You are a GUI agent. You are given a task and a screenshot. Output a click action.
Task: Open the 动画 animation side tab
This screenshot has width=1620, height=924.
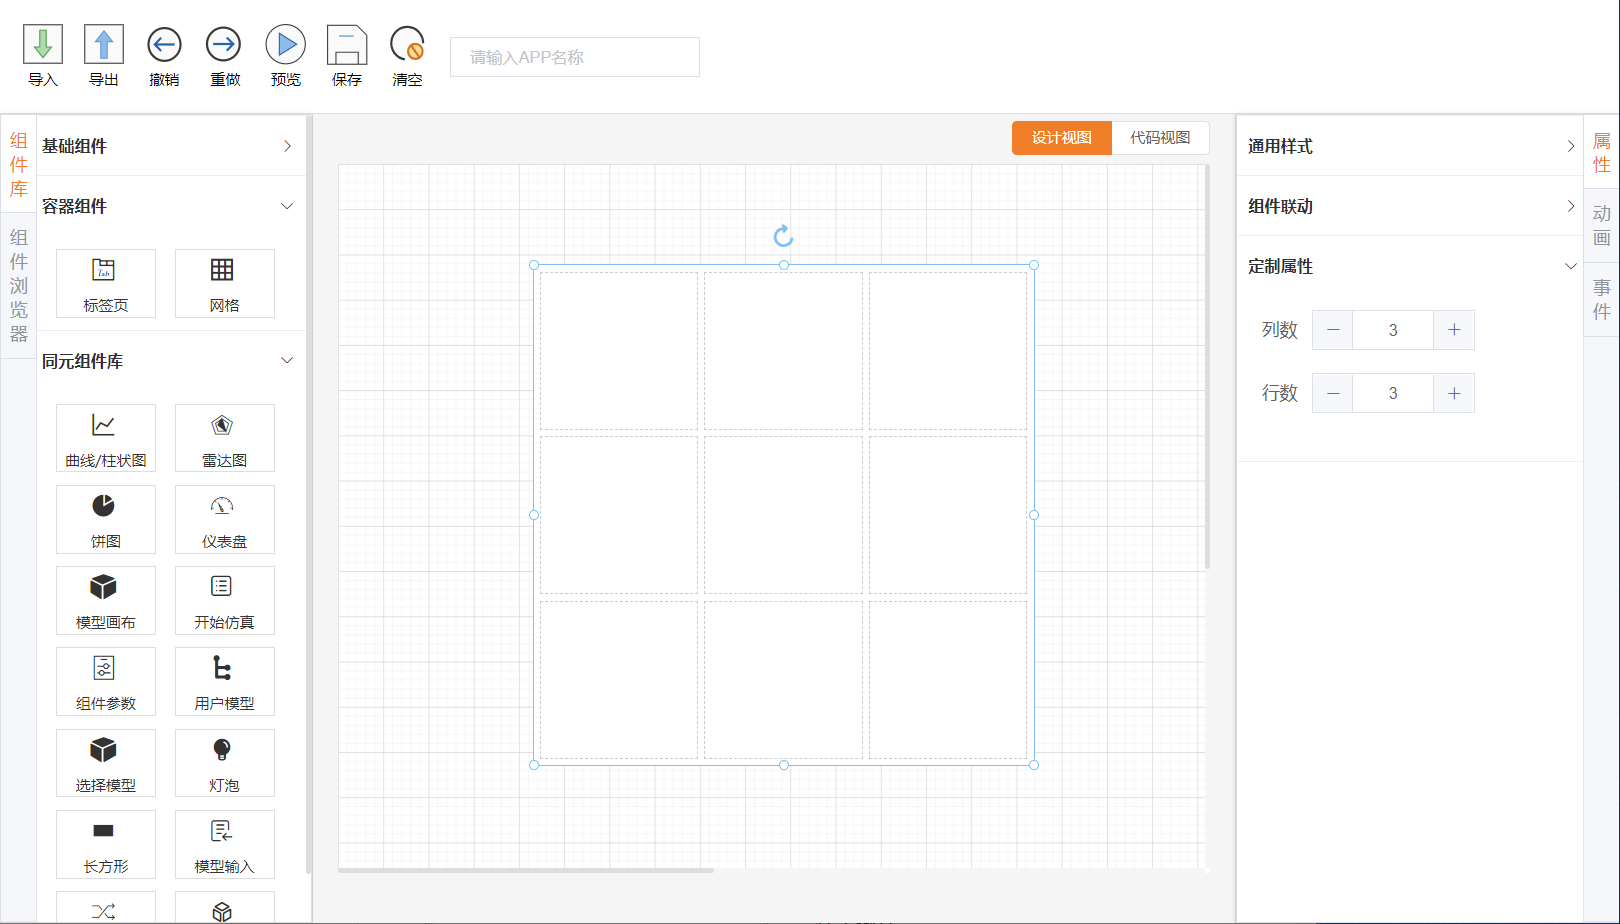[x=1602, y=226]
